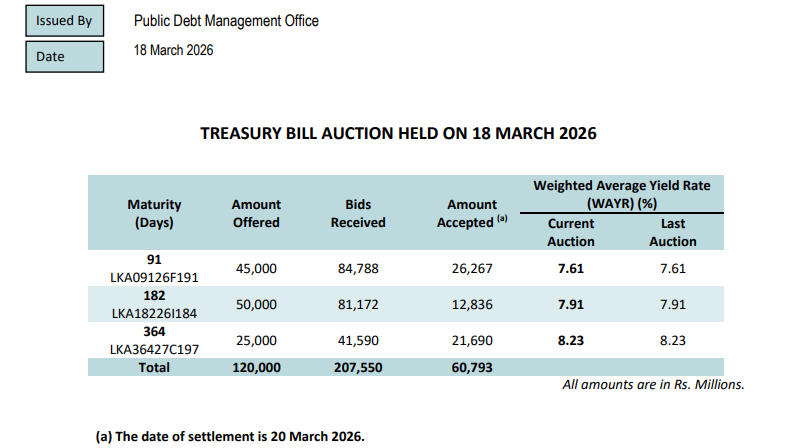
Task: Click the Treasury Bill Auction heading
Action: 398,133
